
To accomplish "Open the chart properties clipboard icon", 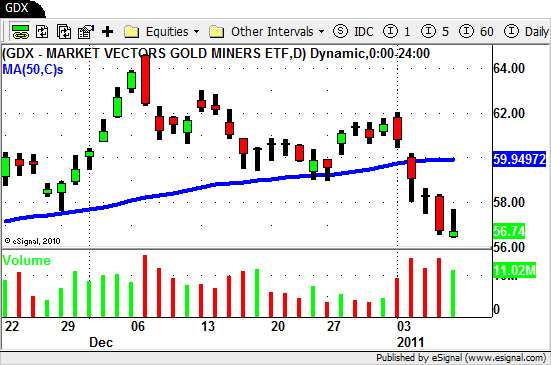I will 86,32.
